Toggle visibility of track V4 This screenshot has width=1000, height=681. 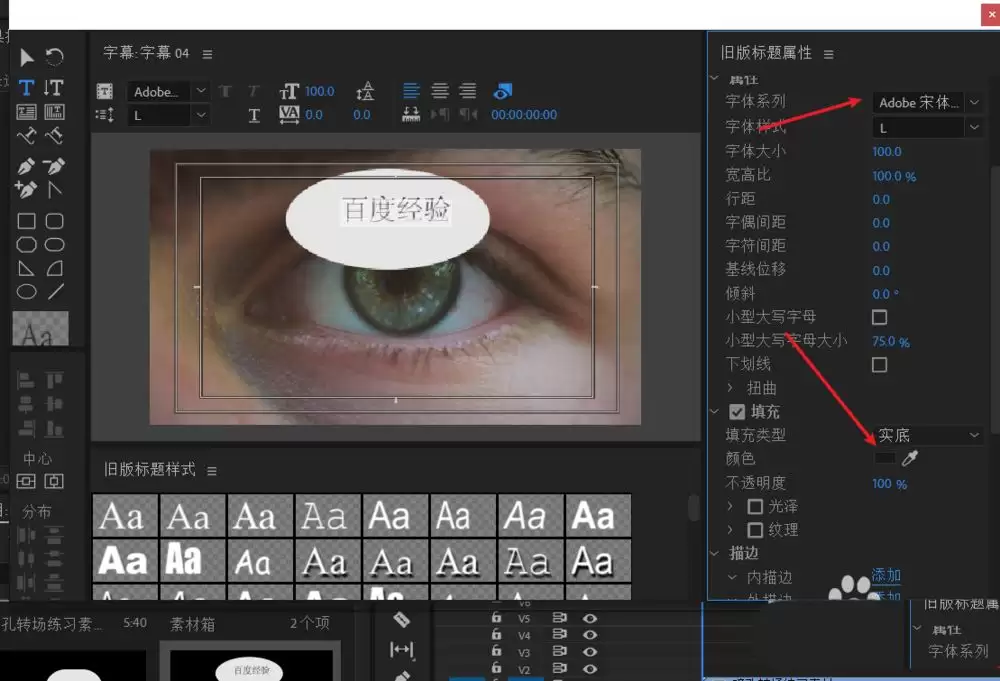[x=590, y=635]
